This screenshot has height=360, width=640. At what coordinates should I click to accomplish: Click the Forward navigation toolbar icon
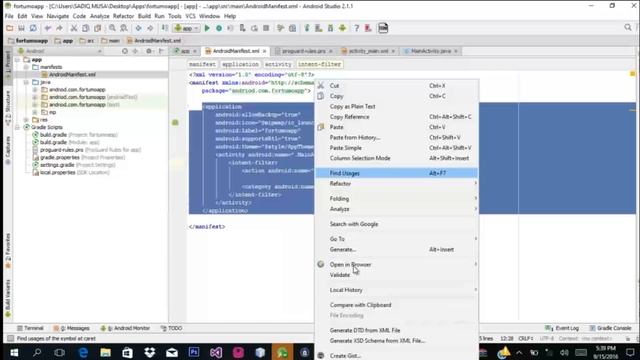(150, 28)
